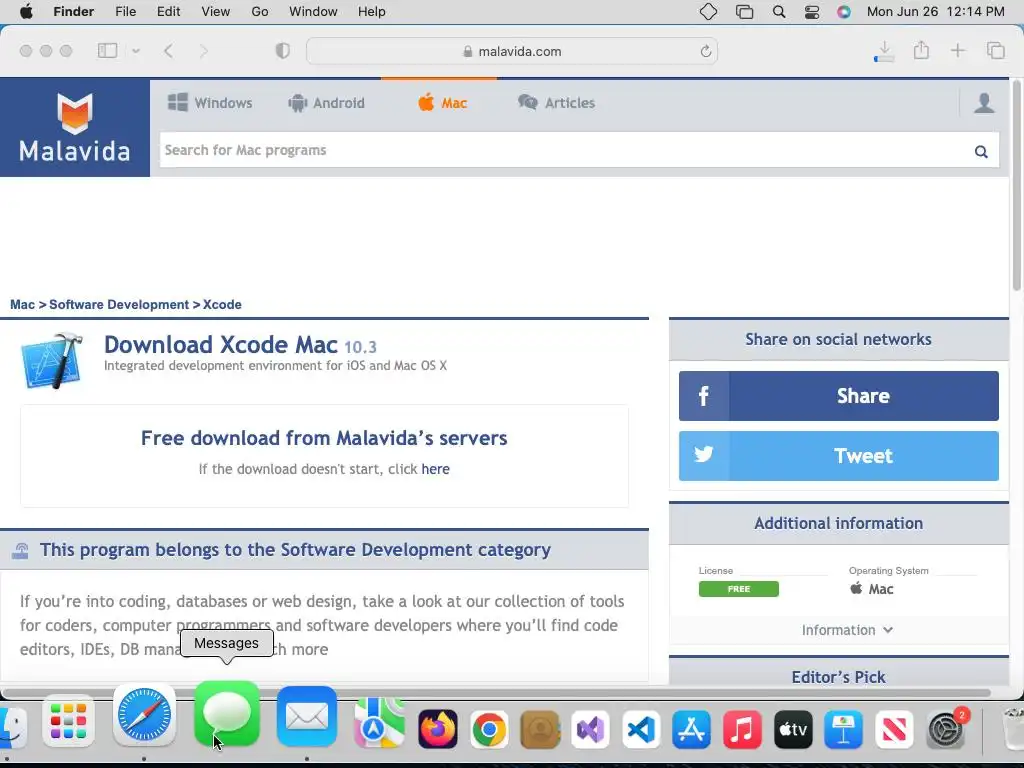
Task: Open the File menu
Action: tap(125, 12)
